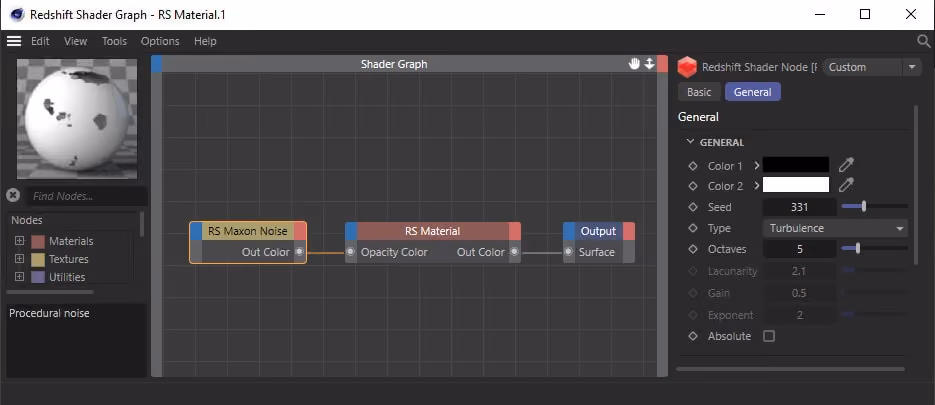Select the Output node title

point(598,231)
